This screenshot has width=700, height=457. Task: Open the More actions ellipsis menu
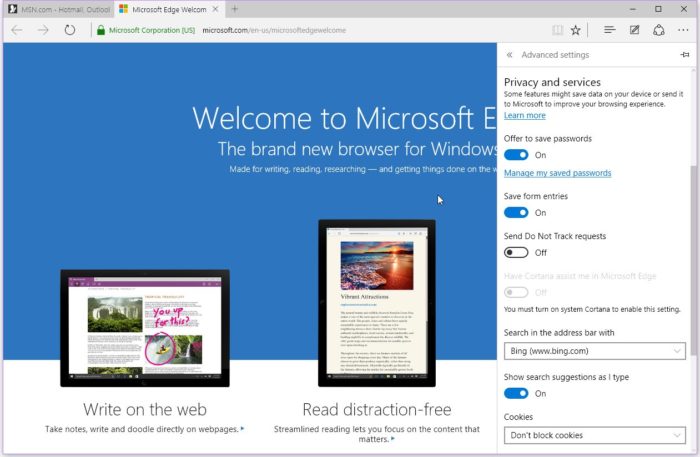coord(683,30)
